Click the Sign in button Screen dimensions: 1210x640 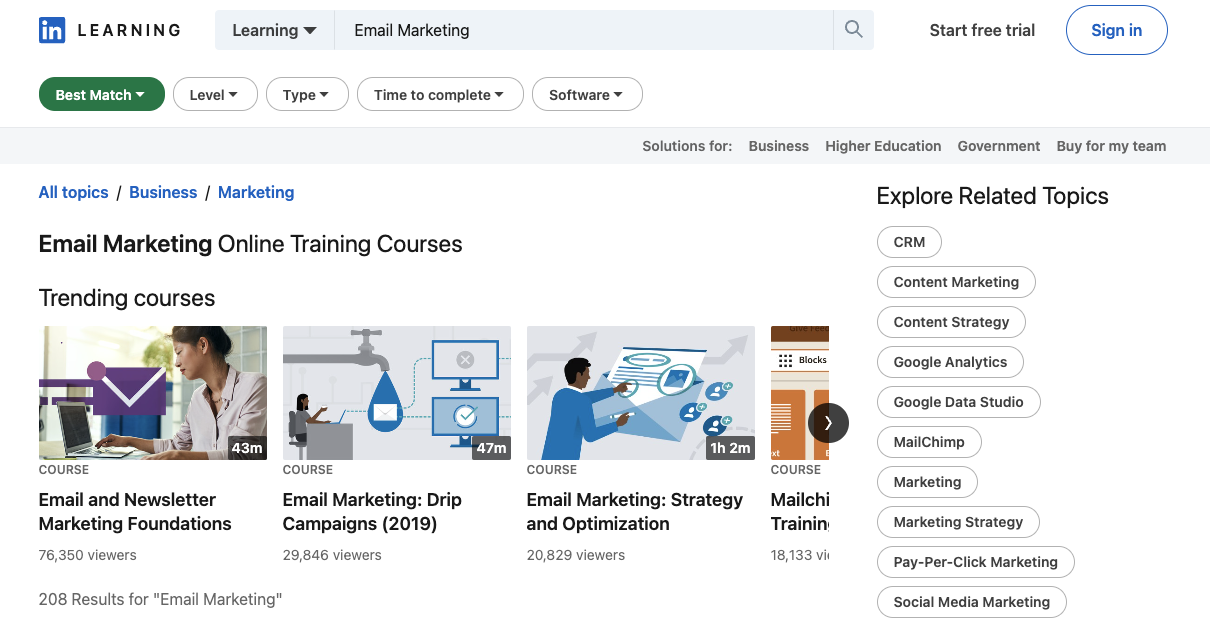pyautogui.click(x=1116, y=30)
